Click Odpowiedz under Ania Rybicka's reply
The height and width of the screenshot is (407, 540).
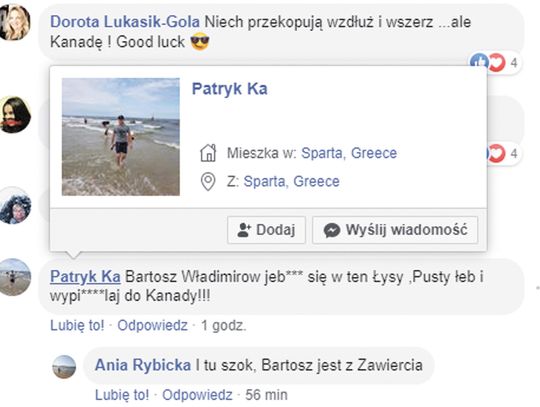pos(197,395)
